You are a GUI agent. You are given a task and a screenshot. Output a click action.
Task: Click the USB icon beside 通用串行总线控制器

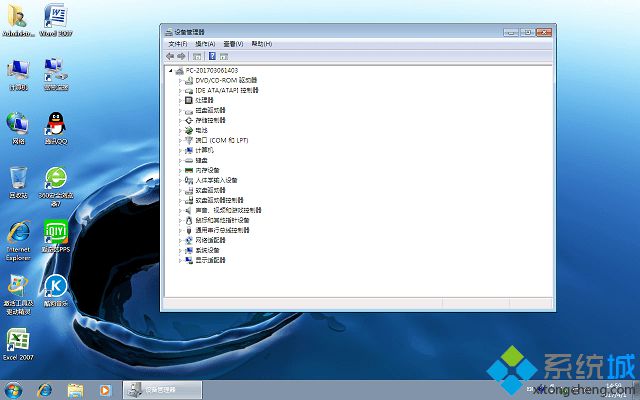[x=189, y=231]
